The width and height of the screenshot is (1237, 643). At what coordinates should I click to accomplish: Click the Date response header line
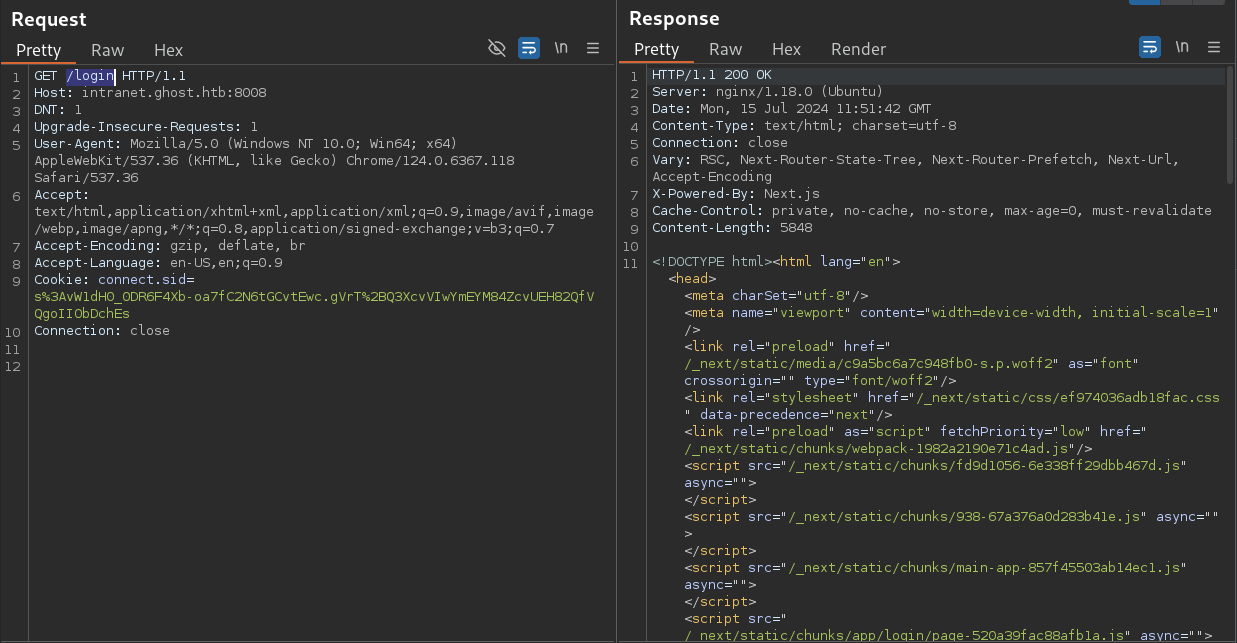792,109
